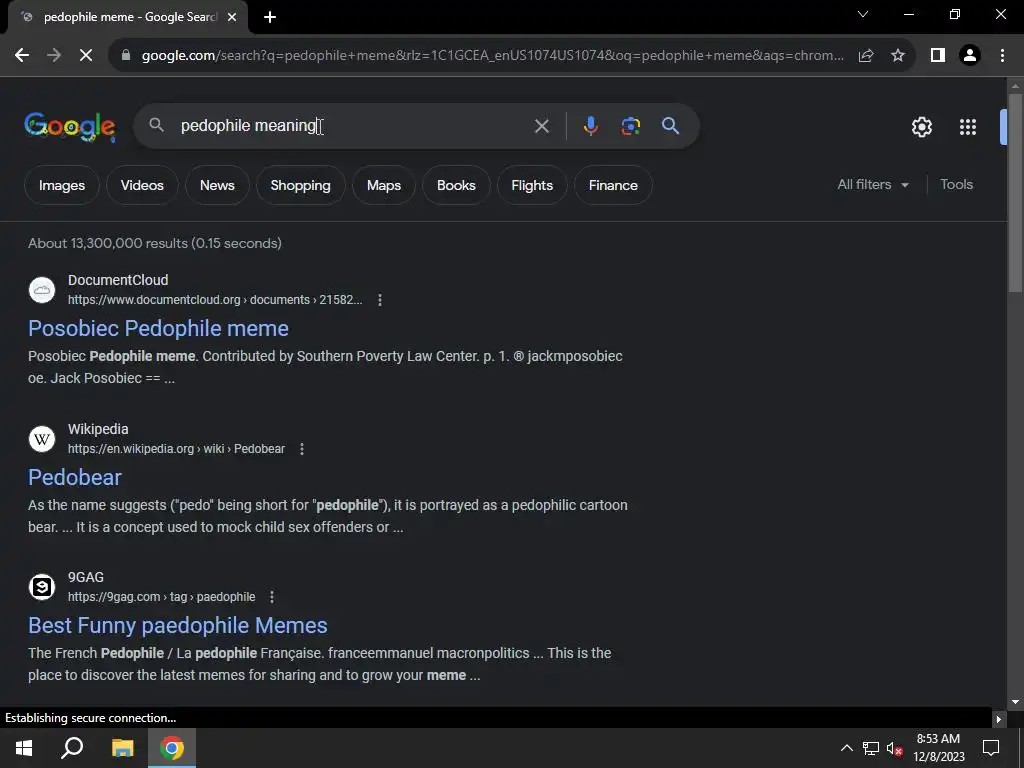Switch to Maps results

384,185
